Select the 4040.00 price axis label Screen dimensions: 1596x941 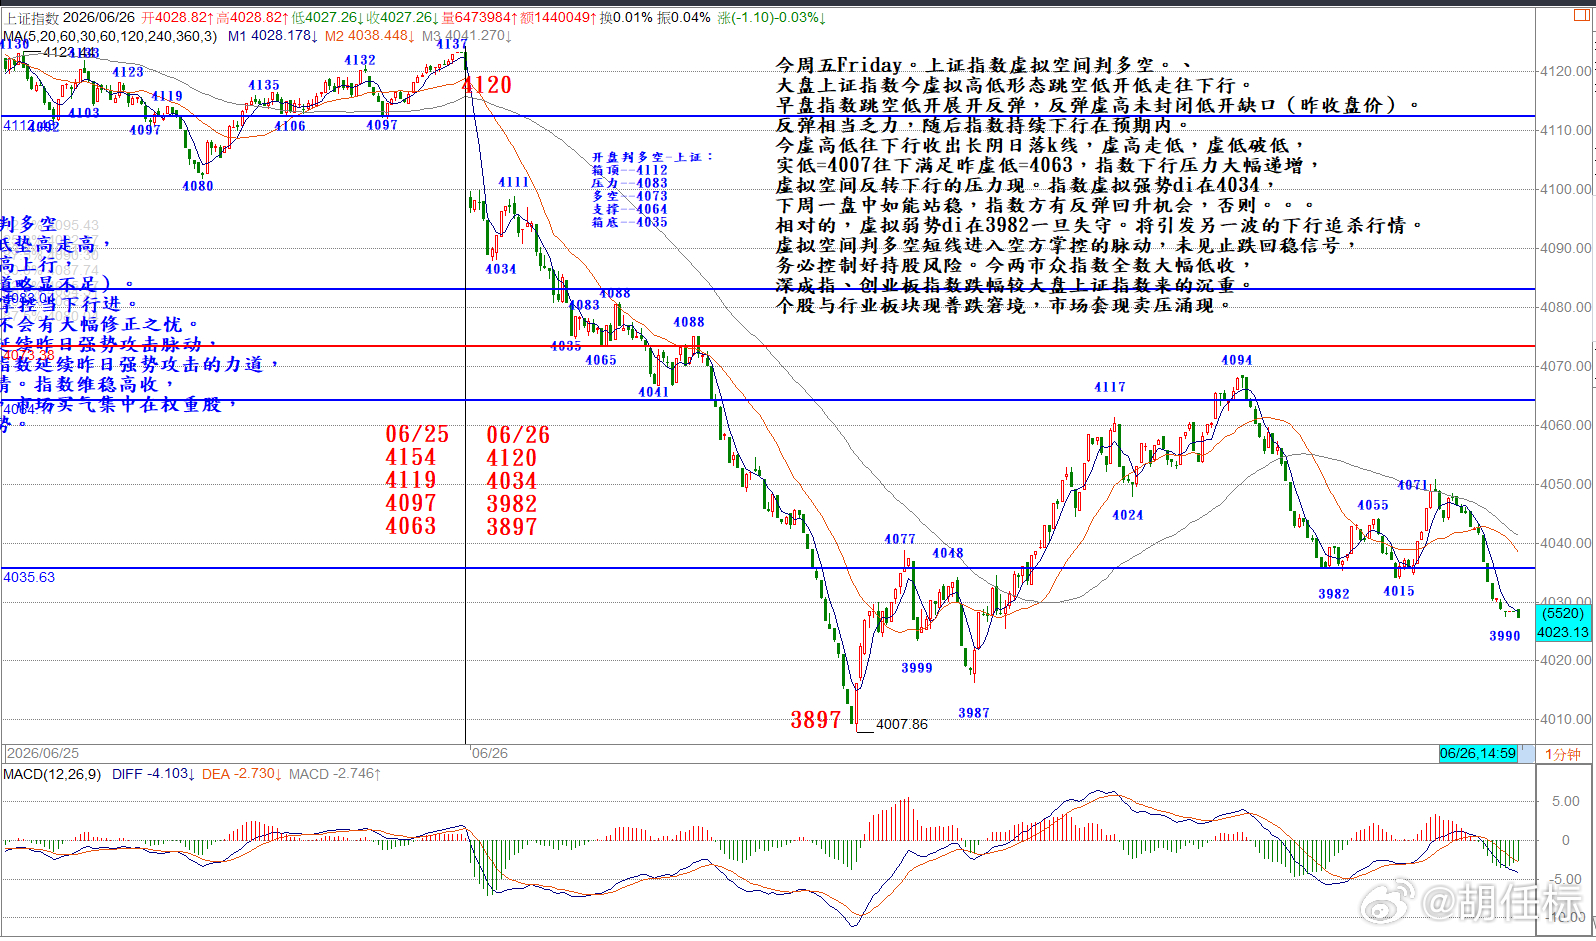(x=1566, y=543)
